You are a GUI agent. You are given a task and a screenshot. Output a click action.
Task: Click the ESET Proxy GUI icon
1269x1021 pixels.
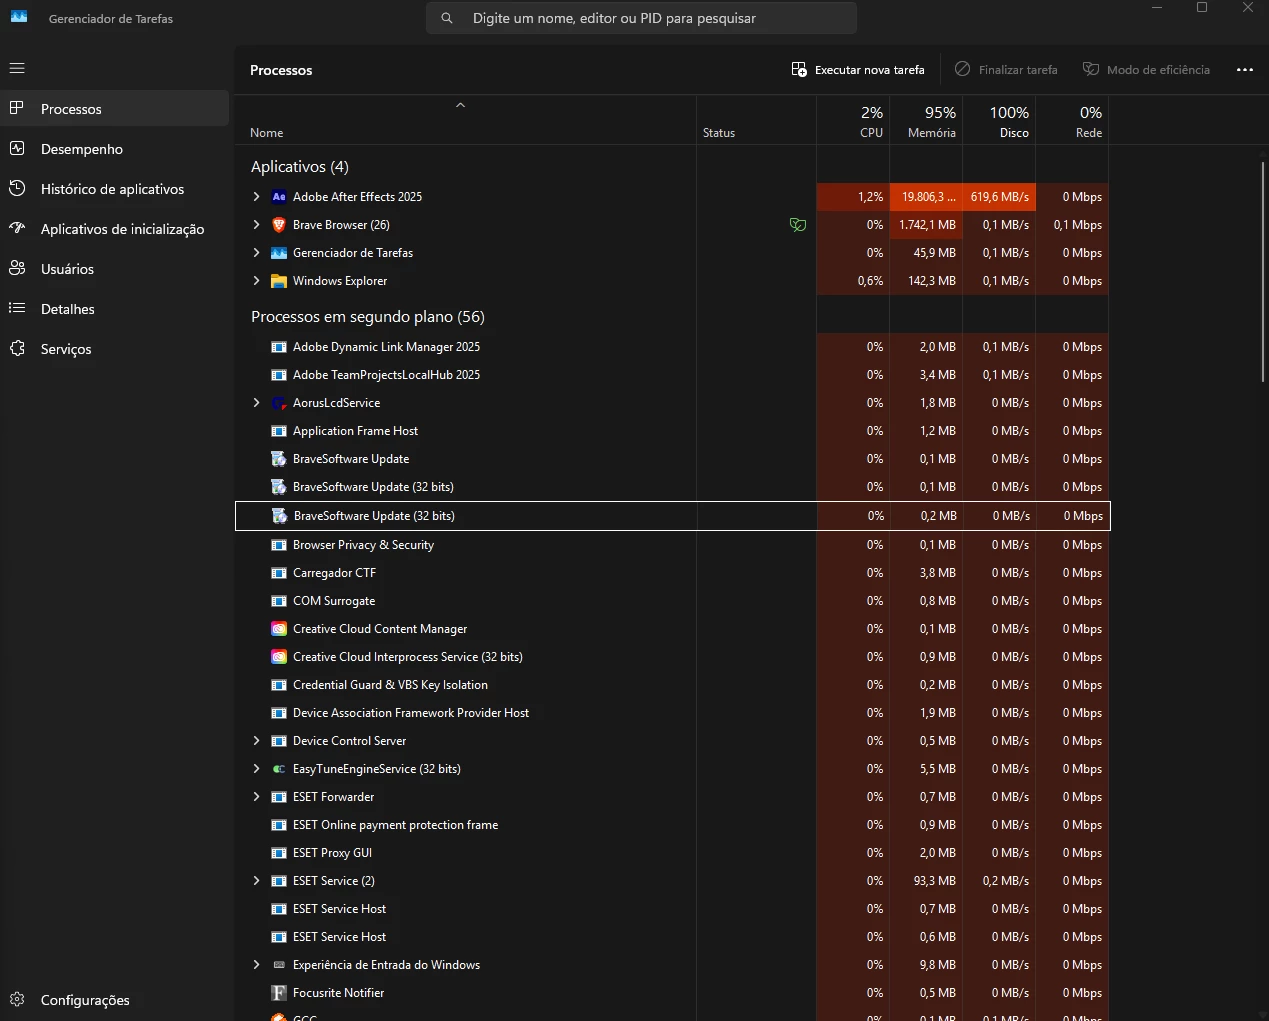pyautogui.click(x=279, y=853)
